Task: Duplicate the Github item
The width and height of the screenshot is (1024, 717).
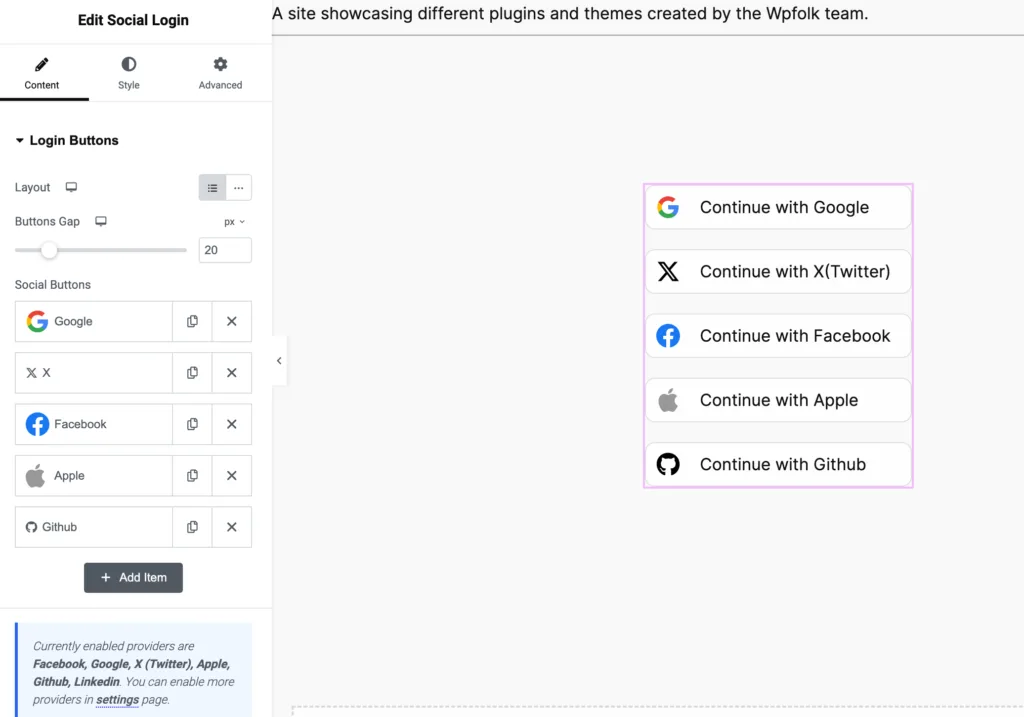Action: (x=192, y=527)
